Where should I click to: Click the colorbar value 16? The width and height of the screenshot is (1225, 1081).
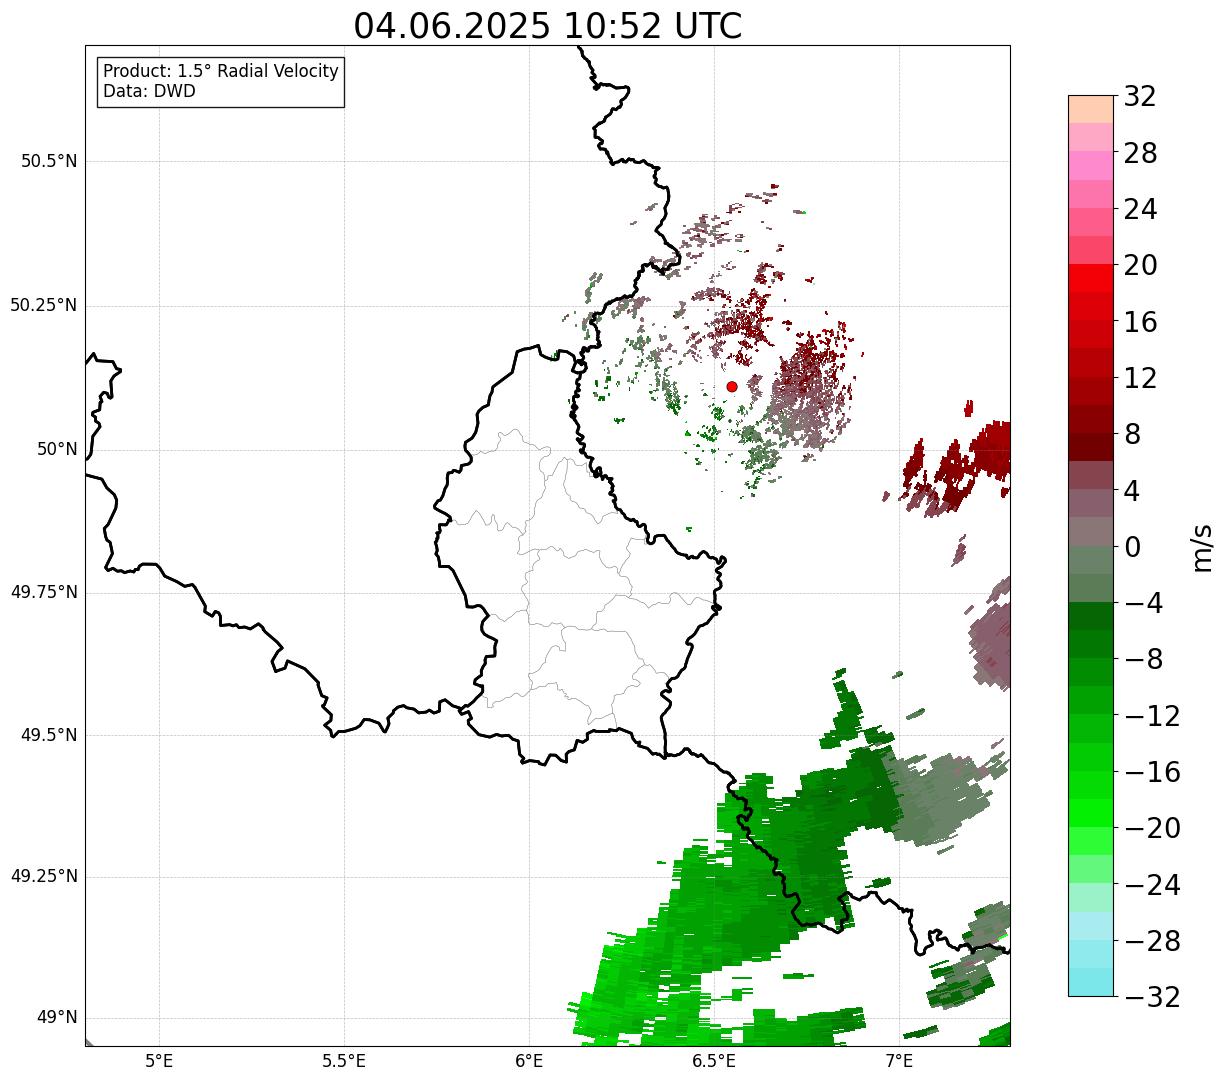tap(1140, 322)
